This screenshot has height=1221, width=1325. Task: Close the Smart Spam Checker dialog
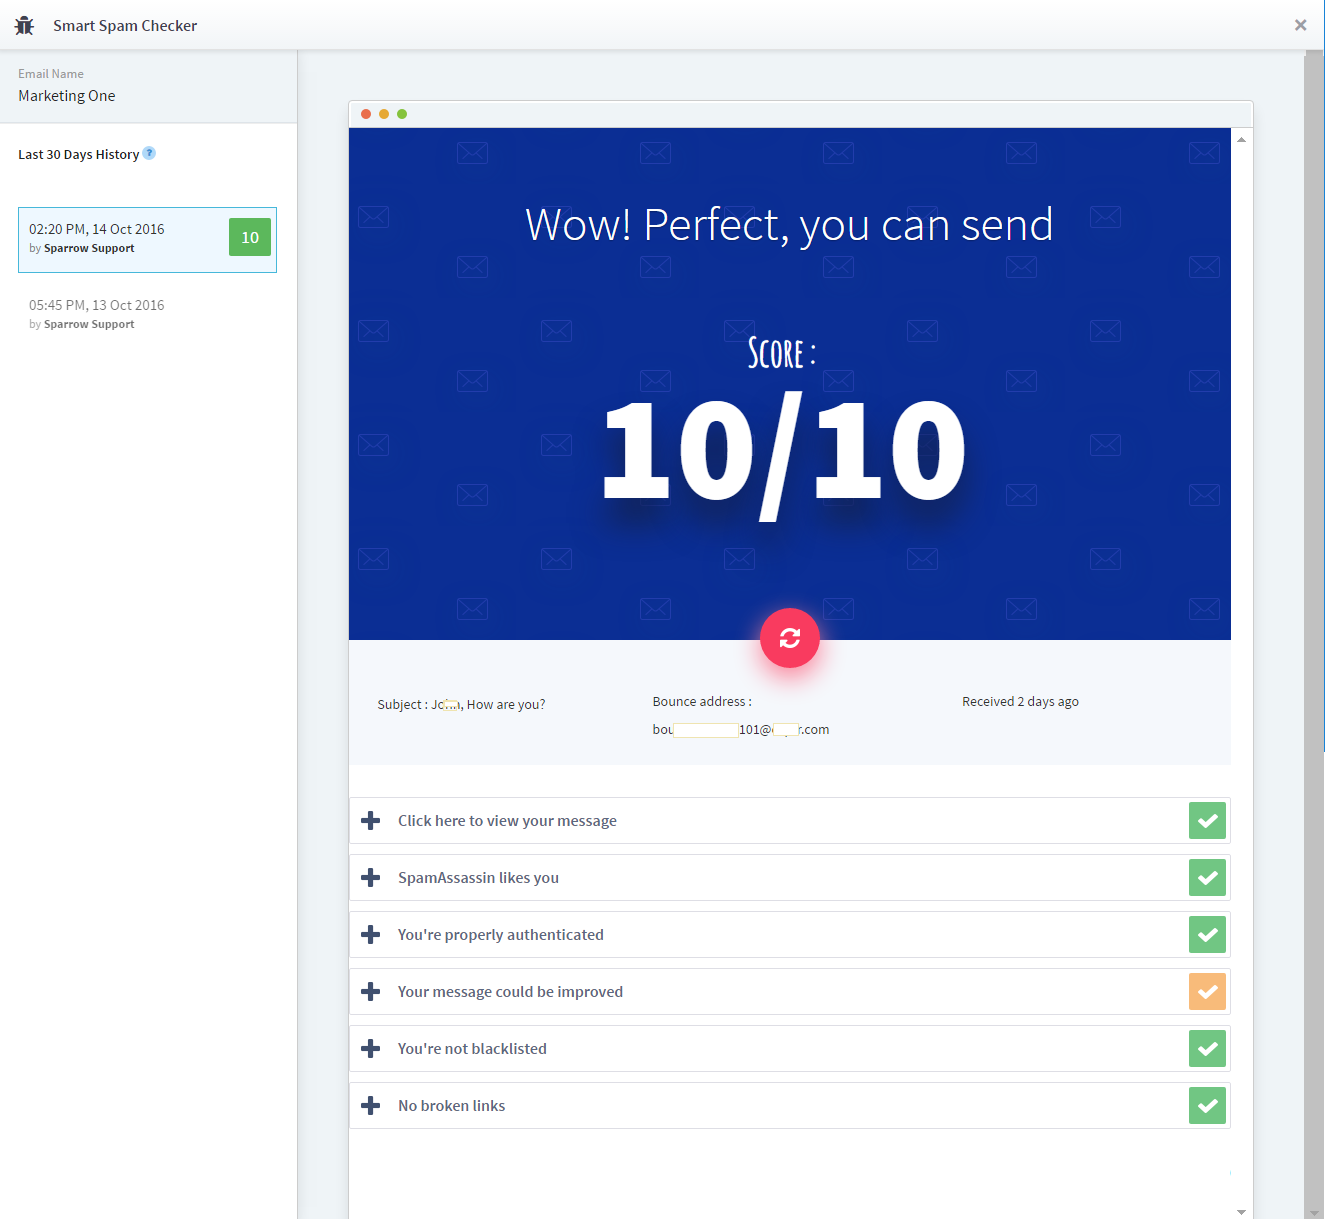coord(1300,25)
